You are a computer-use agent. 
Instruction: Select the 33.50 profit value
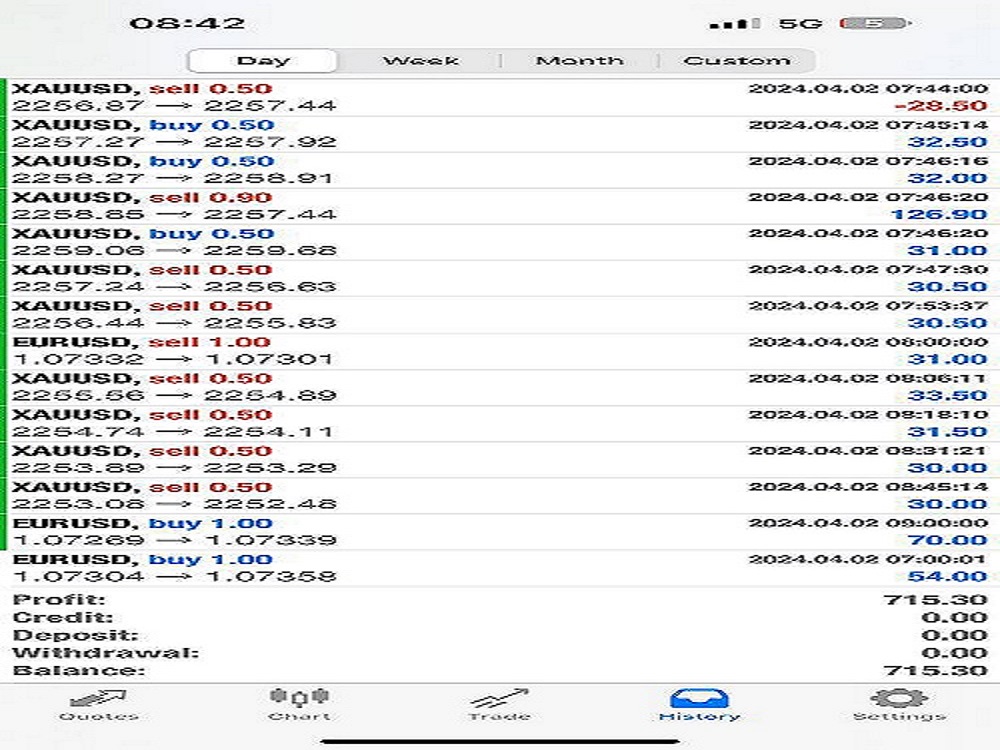tap(947, 395)
